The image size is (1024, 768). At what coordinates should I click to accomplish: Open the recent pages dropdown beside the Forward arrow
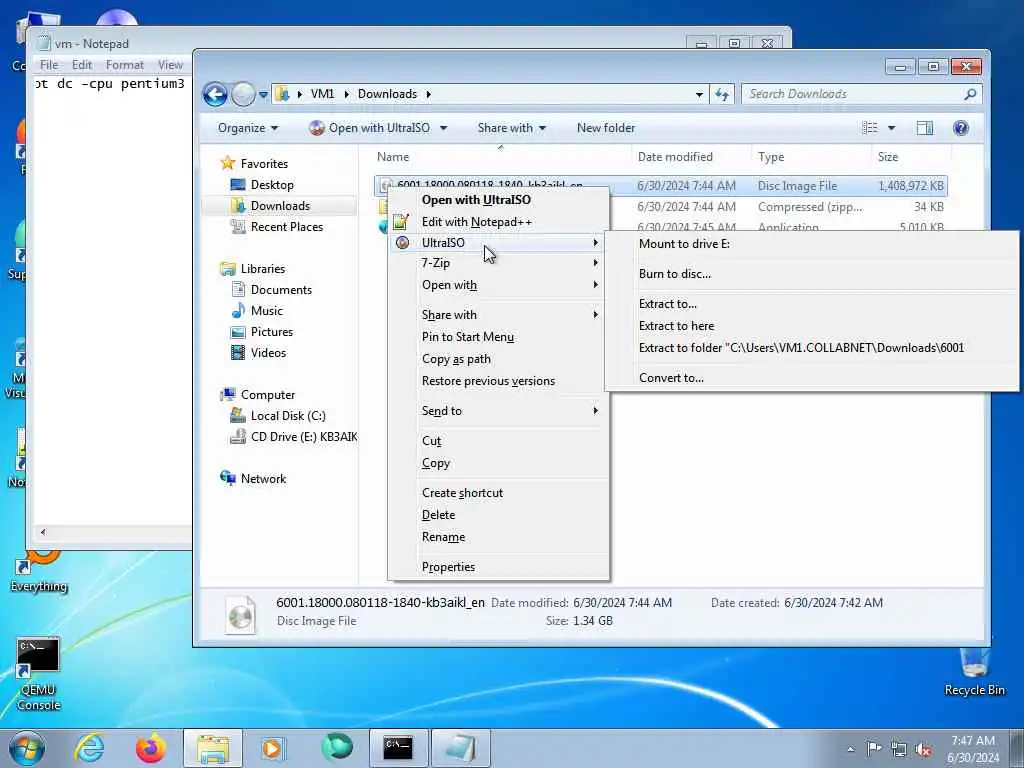click(263, 95)
